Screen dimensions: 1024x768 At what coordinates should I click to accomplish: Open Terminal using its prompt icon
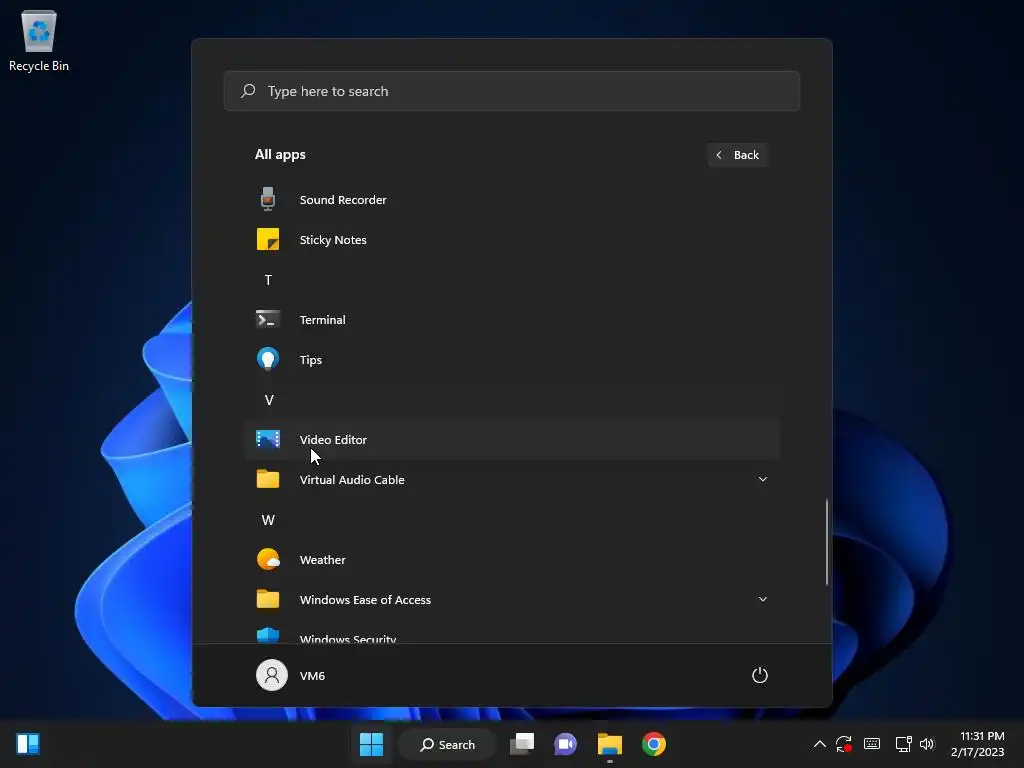[268, 319]
